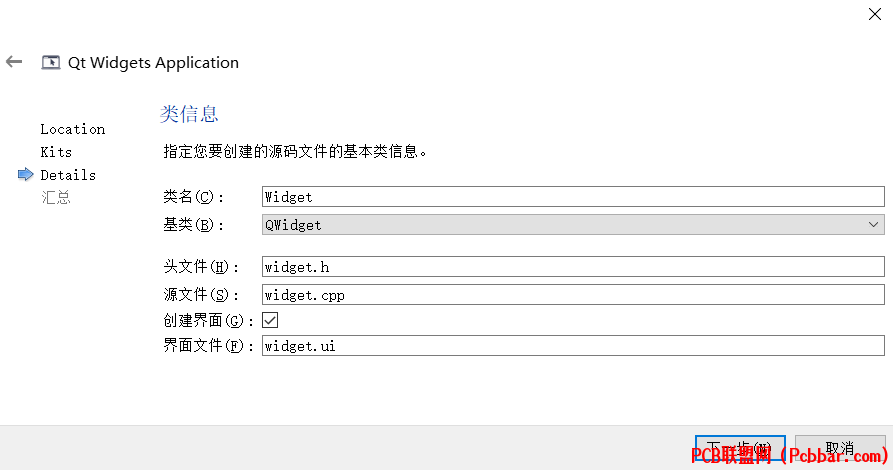Close the wizard dialog with X
The image size is (893, 470).
[x=875, y=14]
